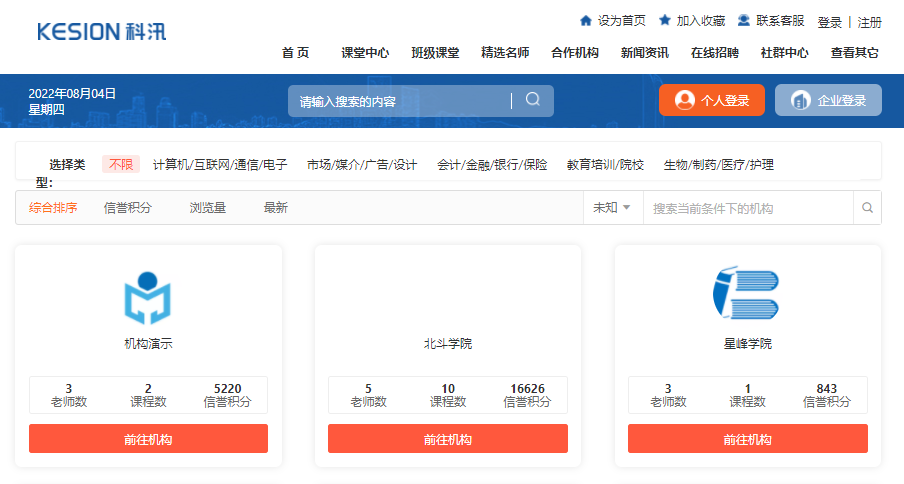Sort by 信誉积分

point(127,207)
